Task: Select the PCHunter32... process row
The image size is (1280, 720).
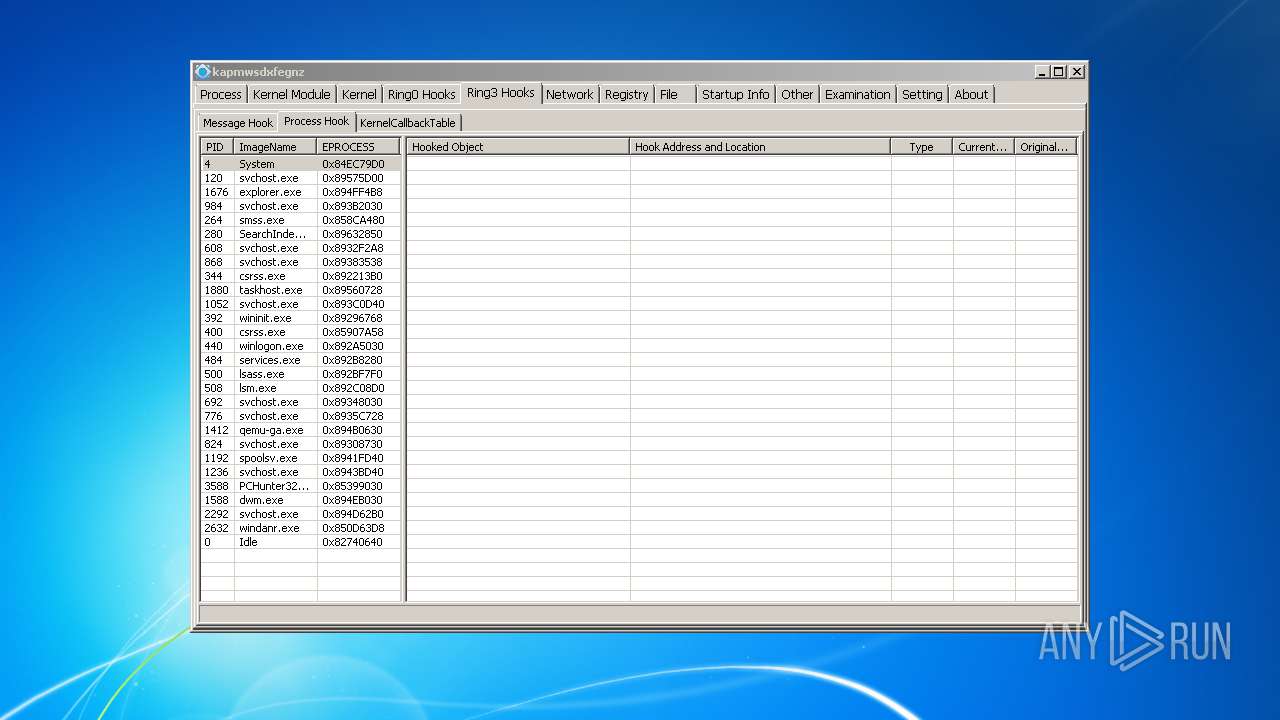Action: 300,486
